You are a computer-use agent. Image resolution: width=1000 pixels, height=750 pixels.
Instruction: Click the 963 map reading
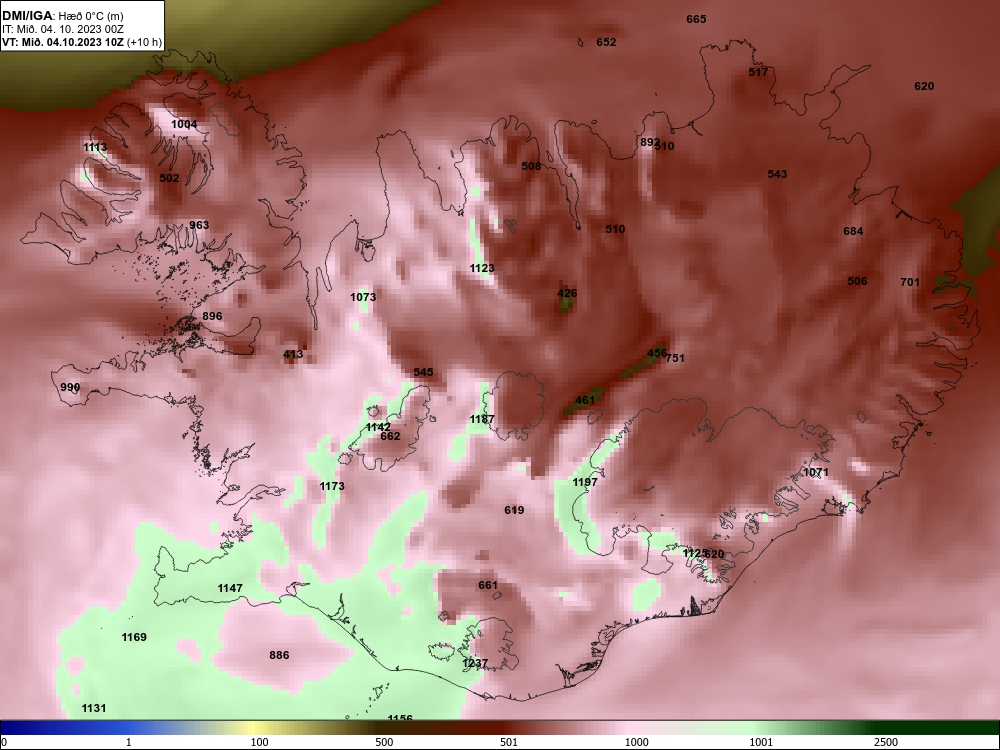(x=199, y=225)
